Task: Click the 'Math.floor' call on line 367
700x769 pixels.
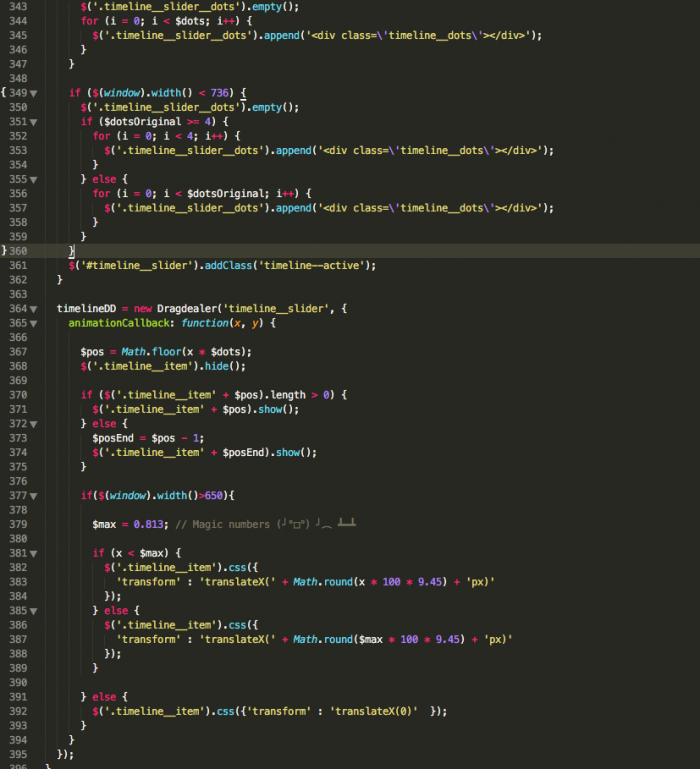Action: pos(152,352)
